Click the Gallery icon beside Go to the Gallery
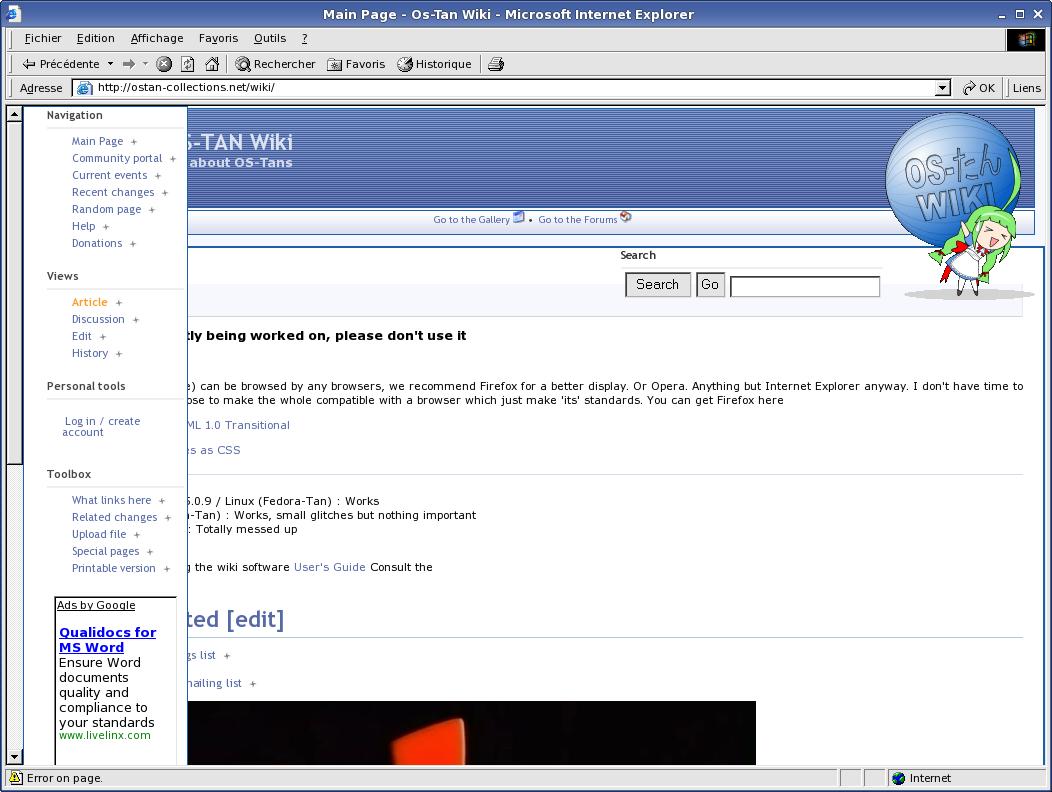1052x792 pixels. coord(519,217)
